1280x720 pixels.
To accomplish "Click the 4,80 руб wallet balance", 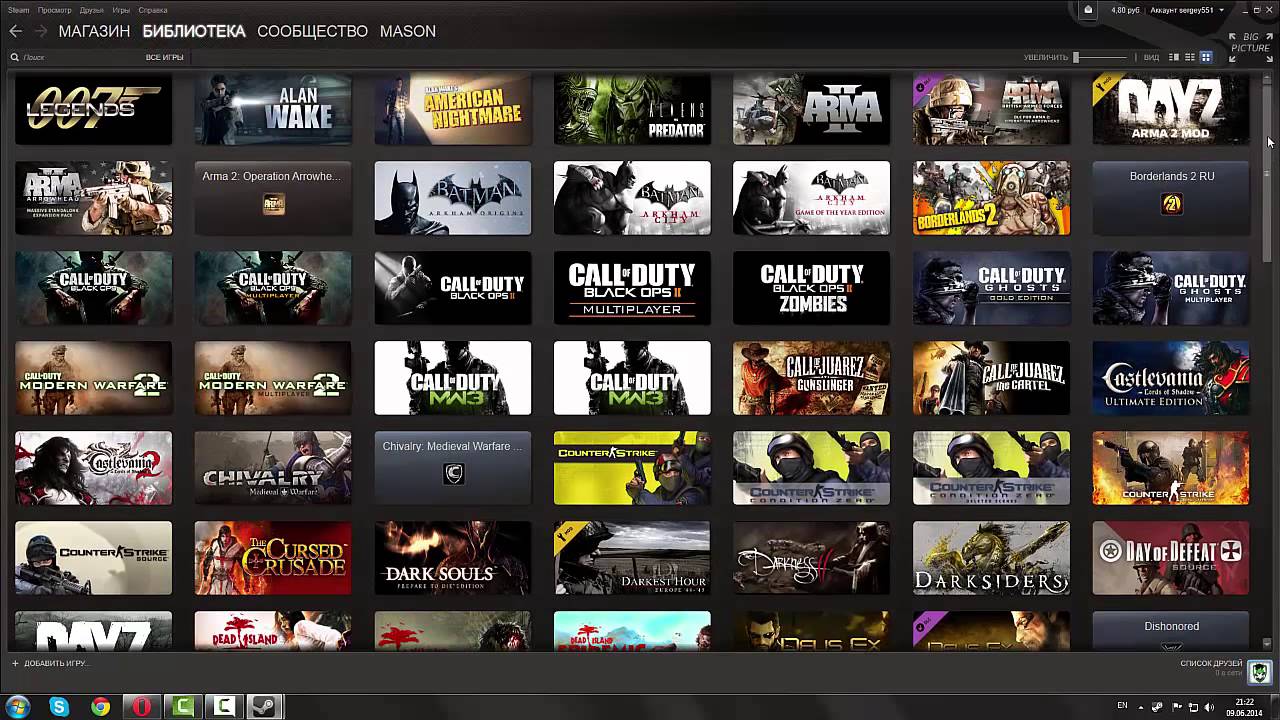I will (1125, 10).
